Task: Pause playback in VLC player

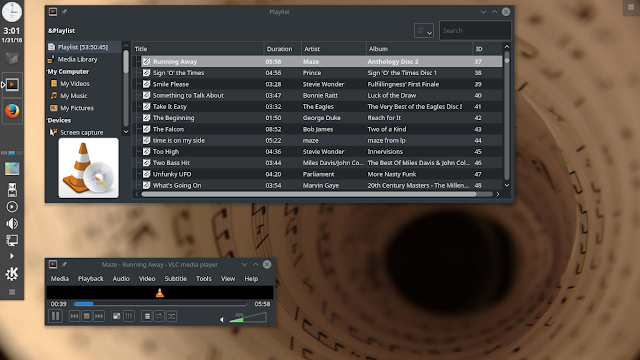Action: (56, 316)
